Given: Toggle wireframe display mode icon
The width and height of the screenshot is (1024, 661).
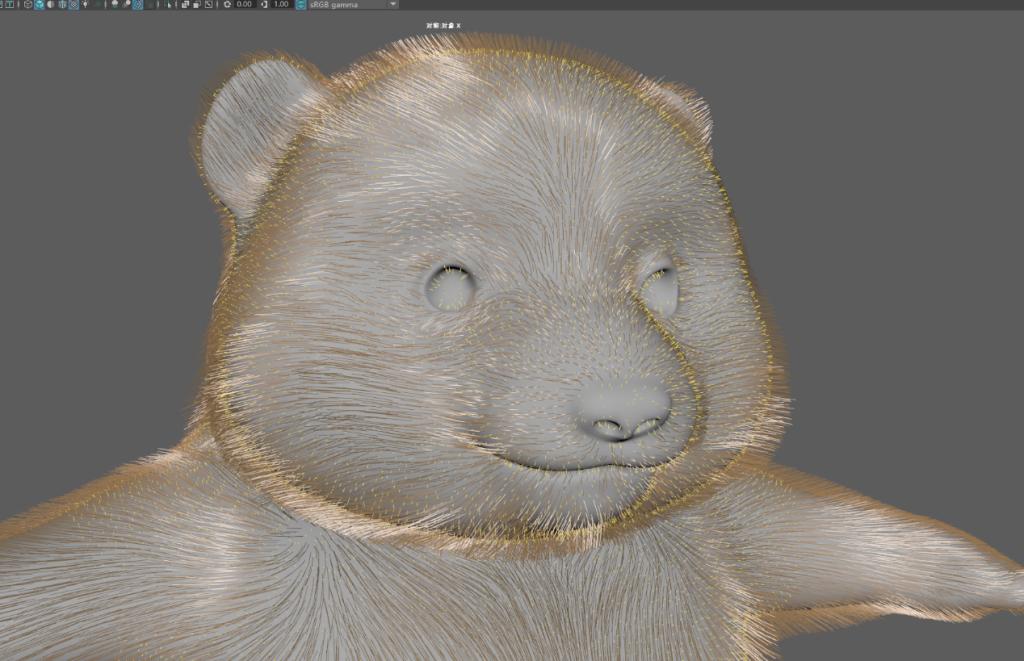Looking at the screenshot, I should click(x=27, y=5).
